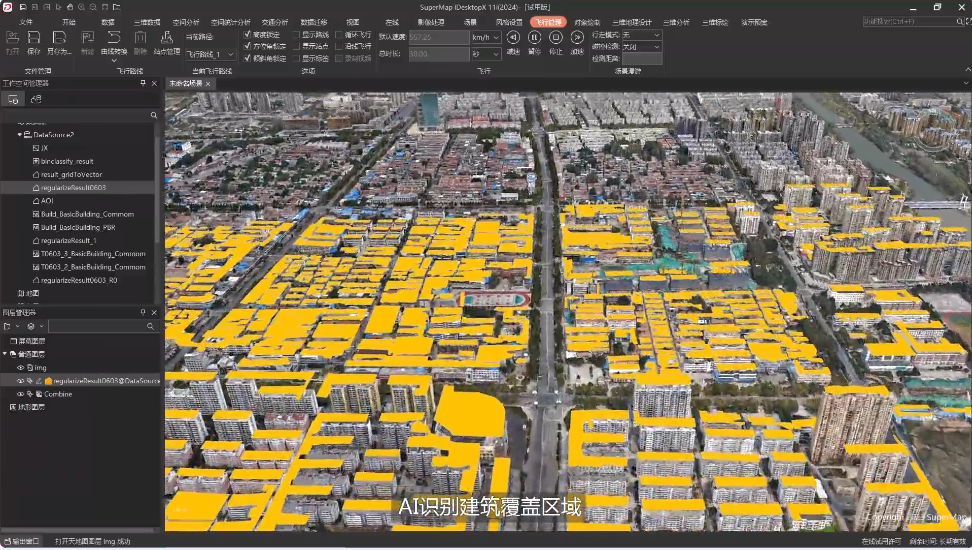Switch to the Data (数据) ribbon tab
The height and width of the screenshot is (550, 972).
coord(108,22)
